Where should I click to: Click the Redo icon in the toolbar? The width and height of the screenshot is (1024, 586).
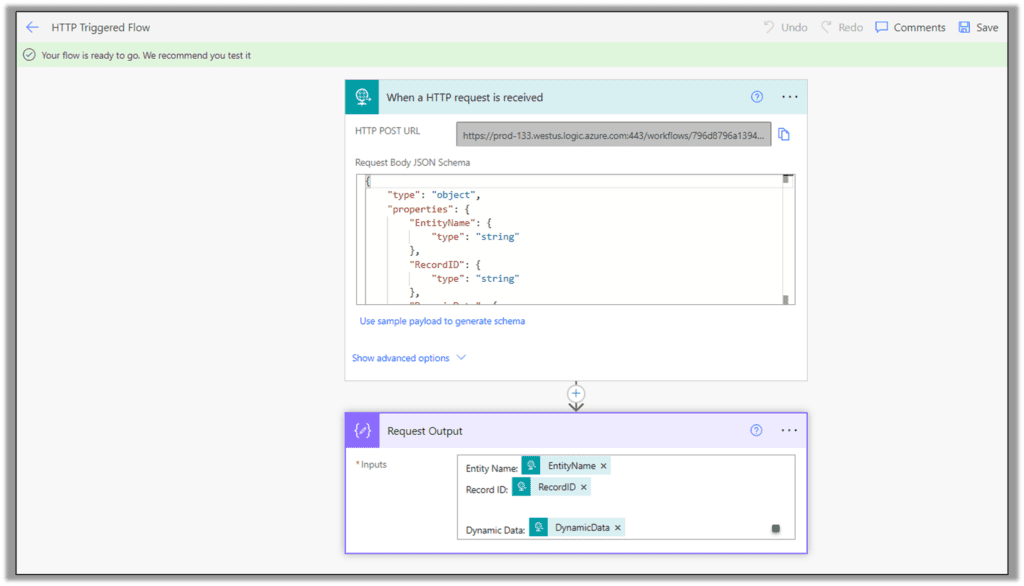[824, 27]
